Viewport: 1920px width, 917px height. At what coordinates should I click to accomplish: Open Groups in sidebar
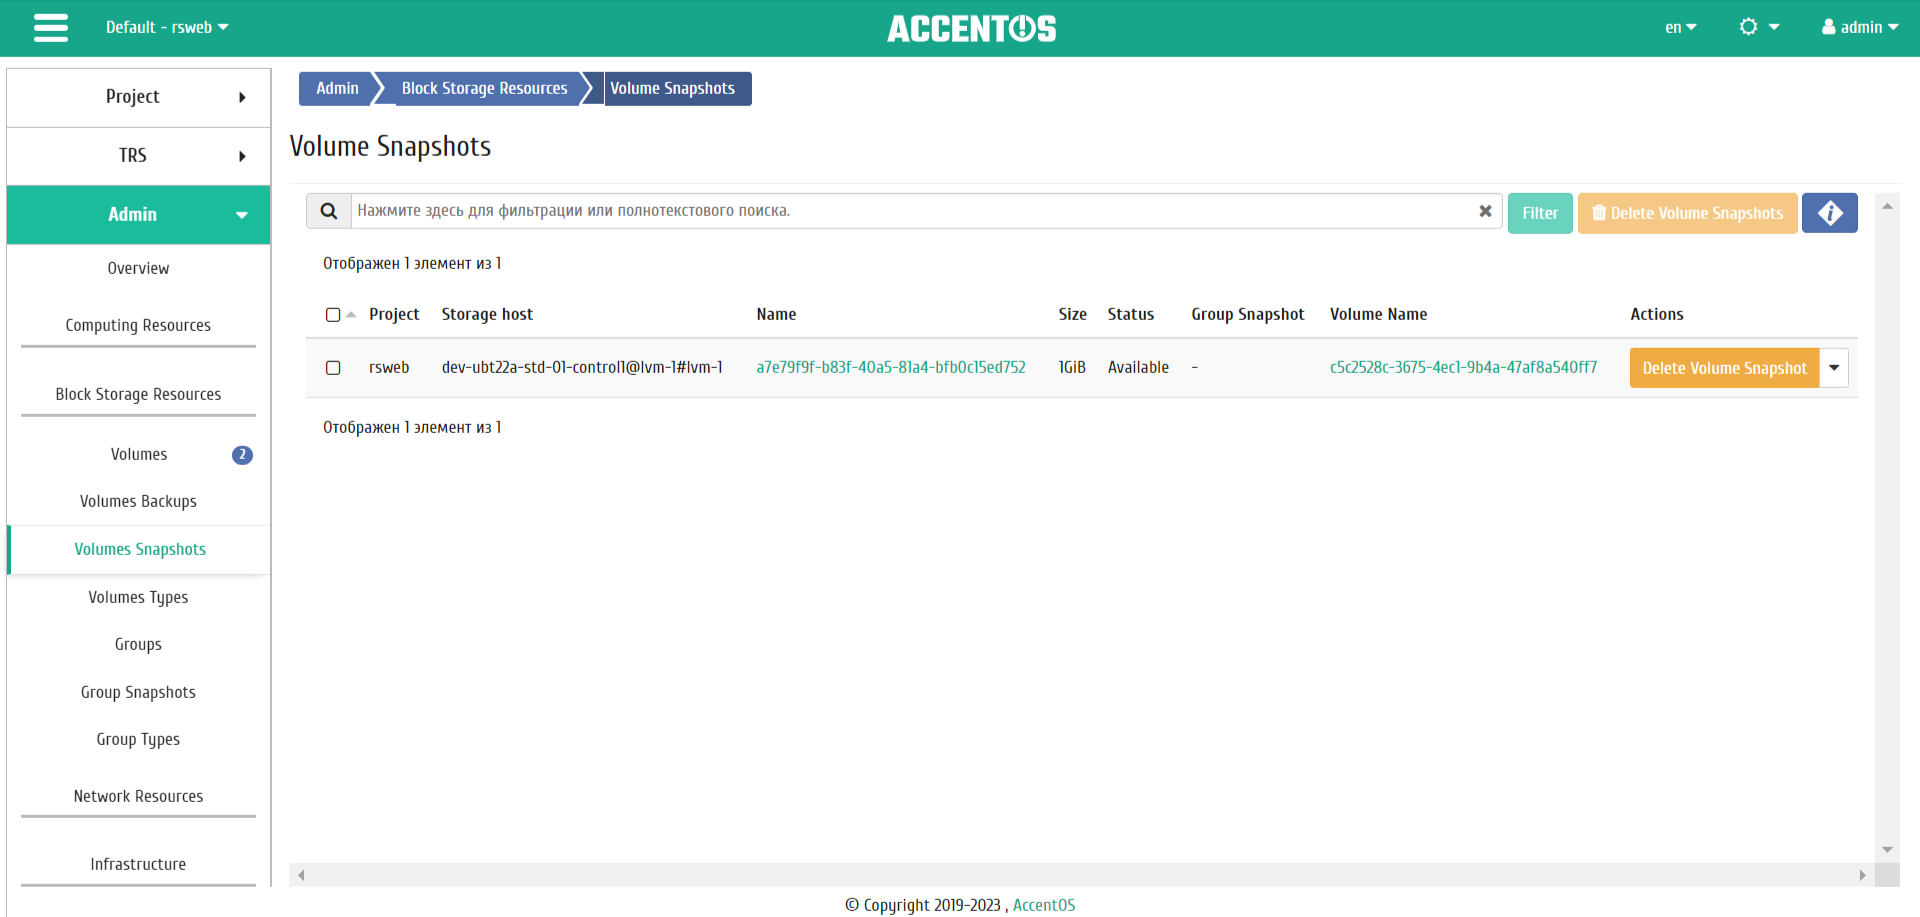point(138,644)
